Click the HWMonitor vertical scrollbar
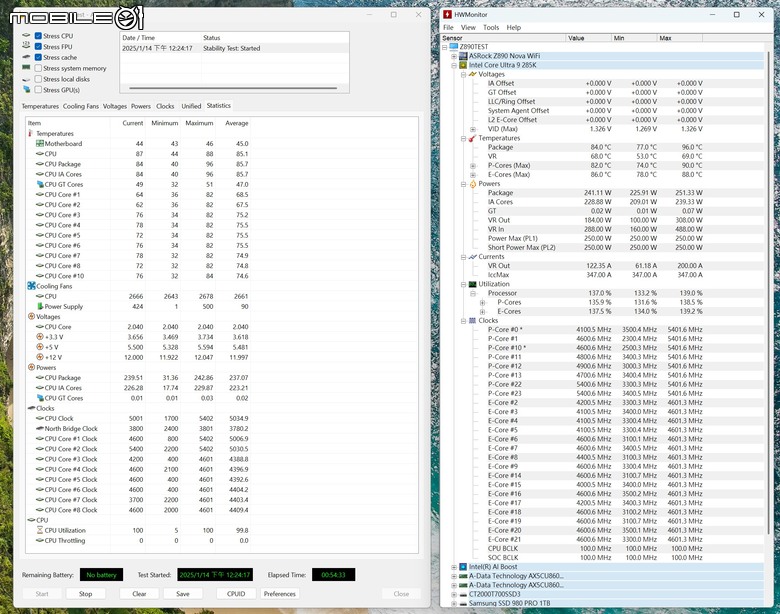This screenshot has width=780, height=614. click(x=768, y=295)
